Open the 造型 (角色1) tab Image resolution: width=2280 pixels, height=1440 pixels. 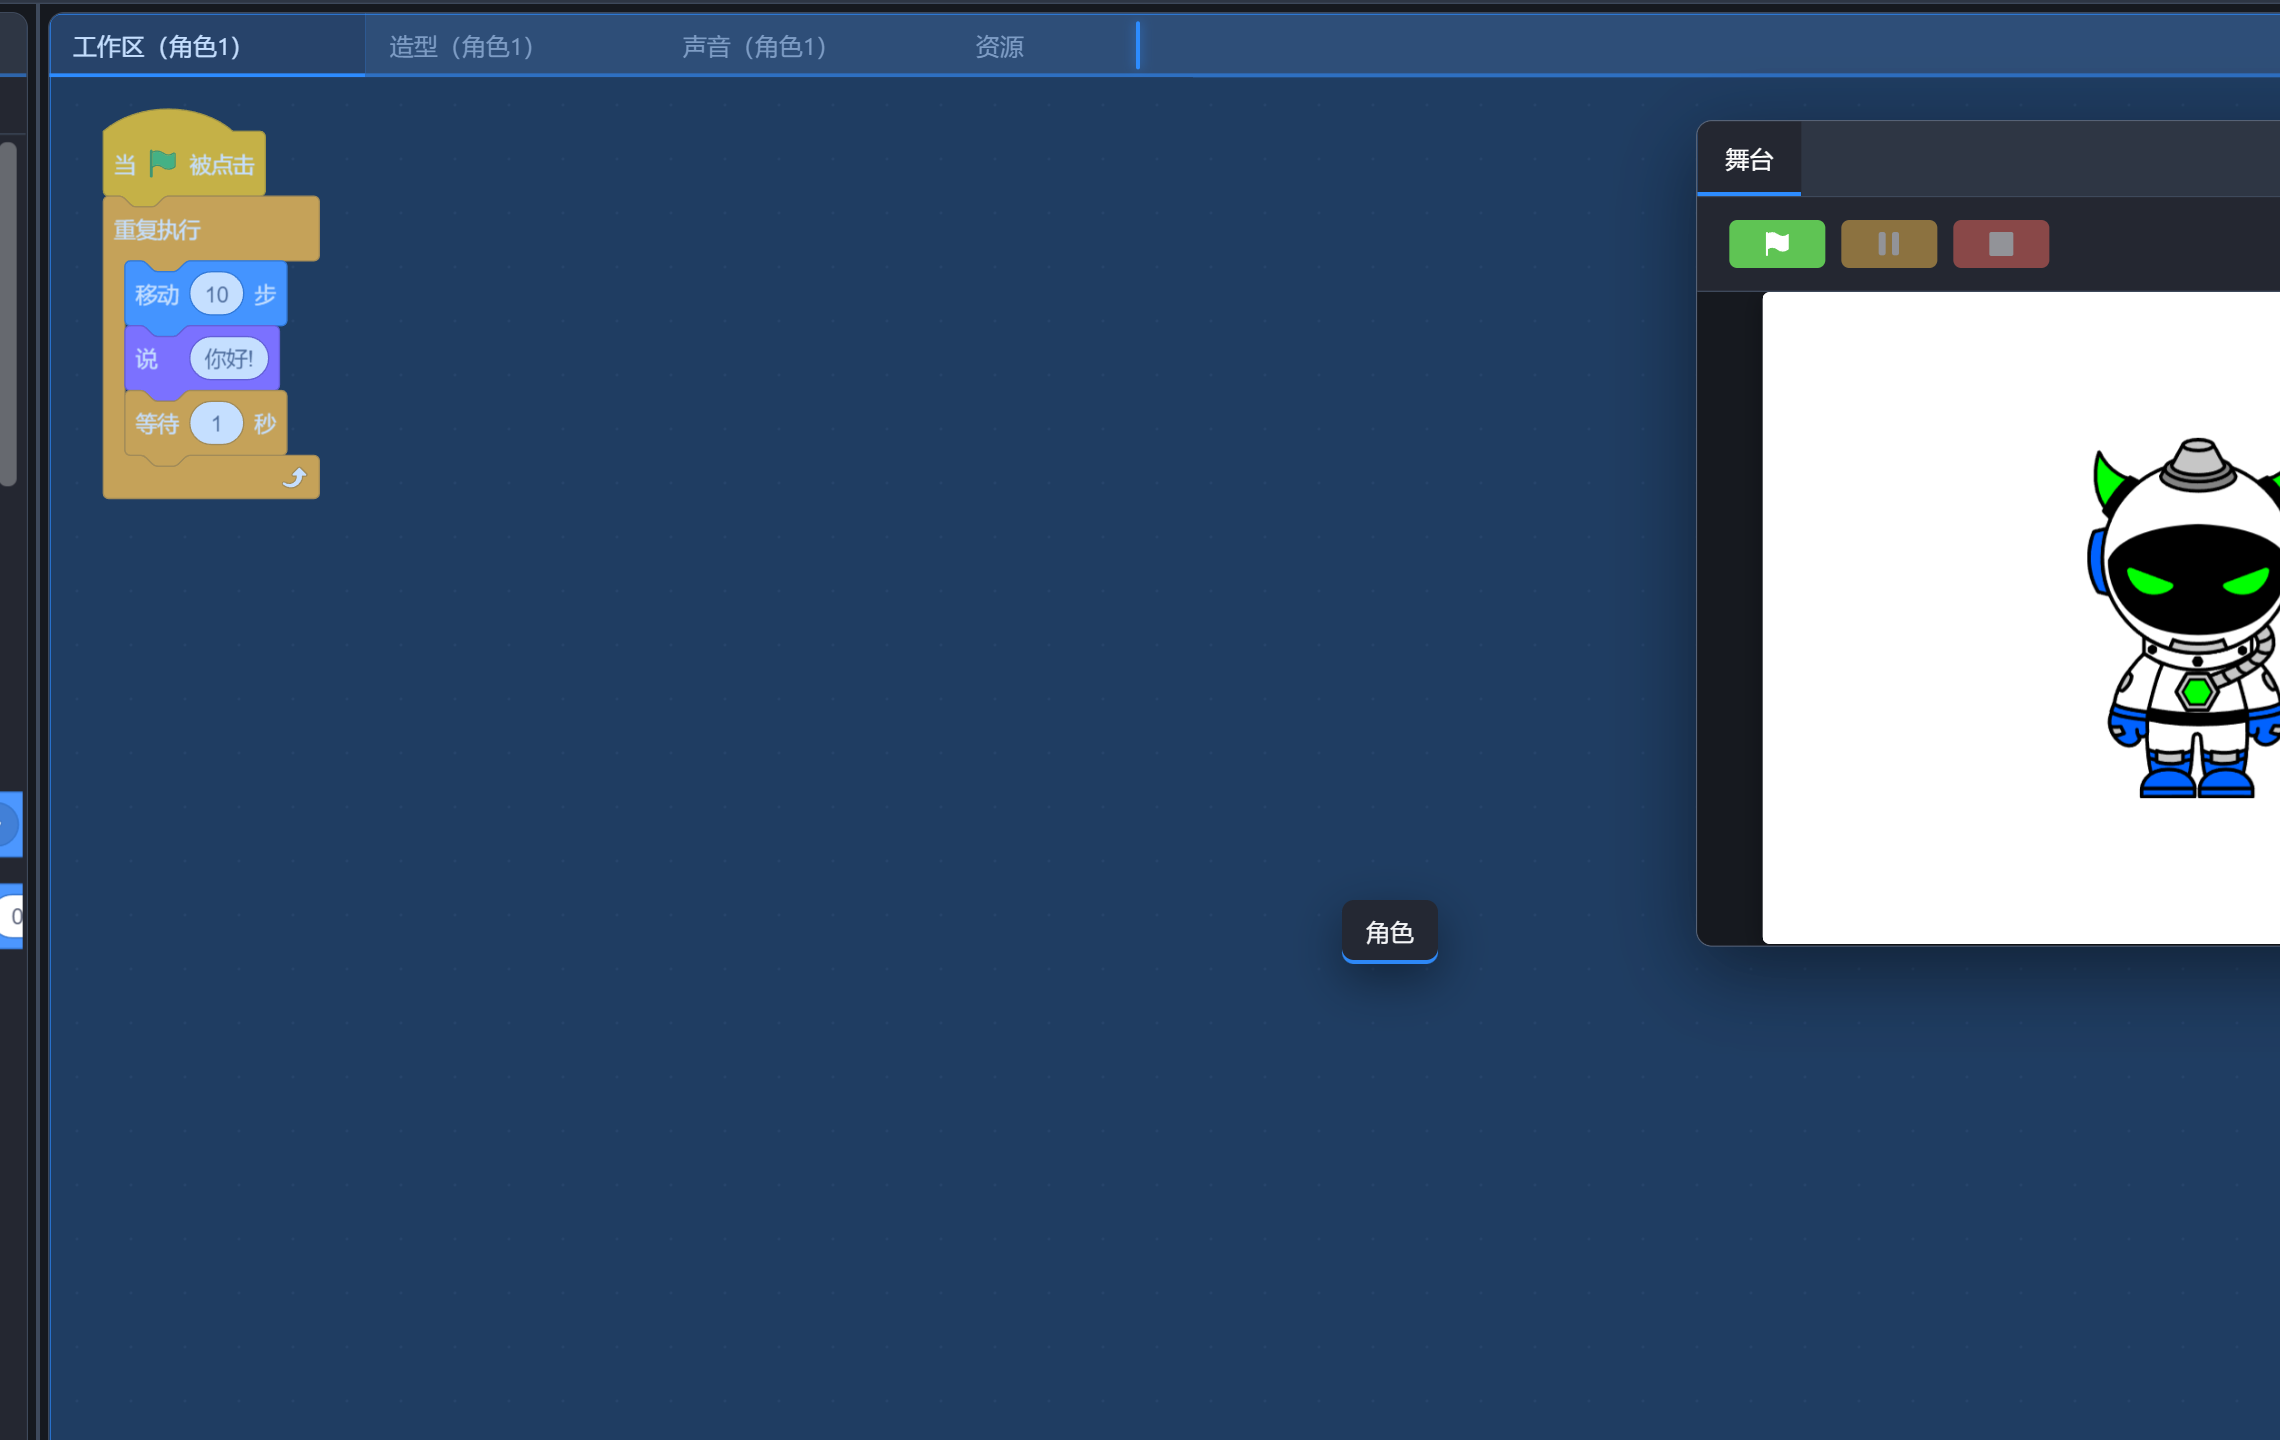point(461,46)
